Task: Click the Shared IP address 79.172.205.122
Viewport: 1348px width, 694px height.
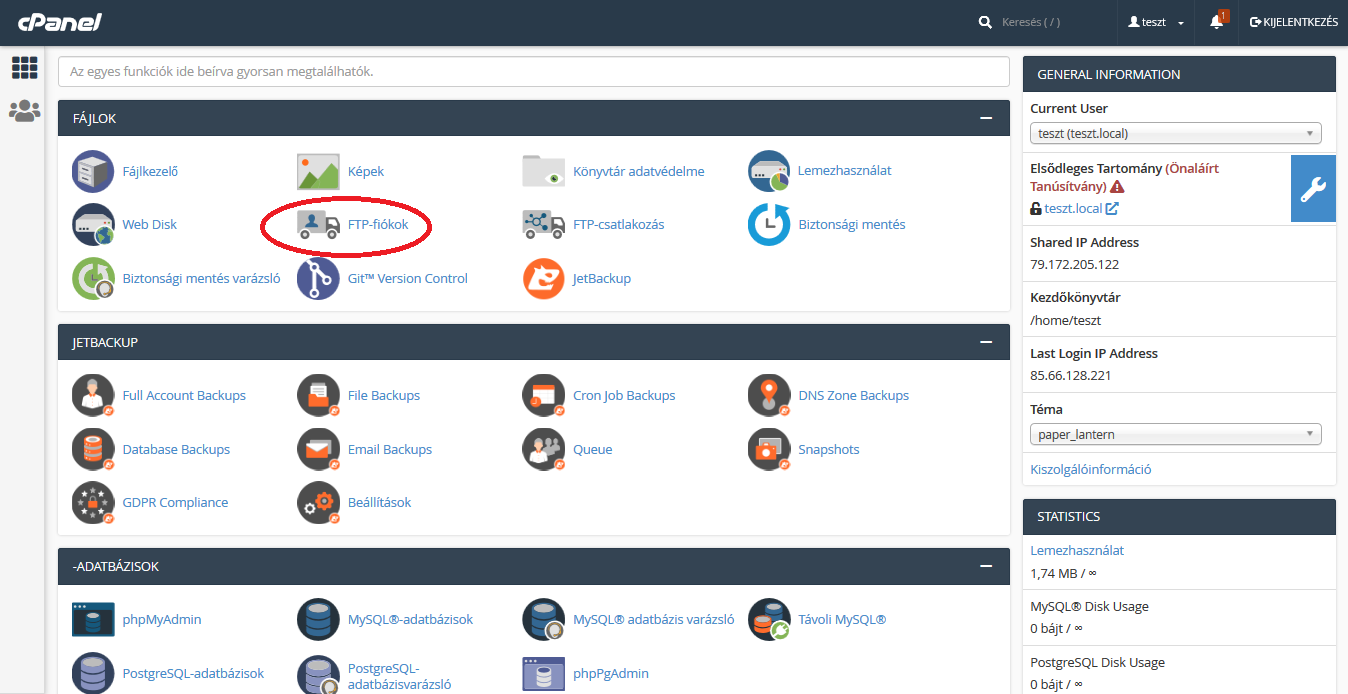Action: [1075, 265]
